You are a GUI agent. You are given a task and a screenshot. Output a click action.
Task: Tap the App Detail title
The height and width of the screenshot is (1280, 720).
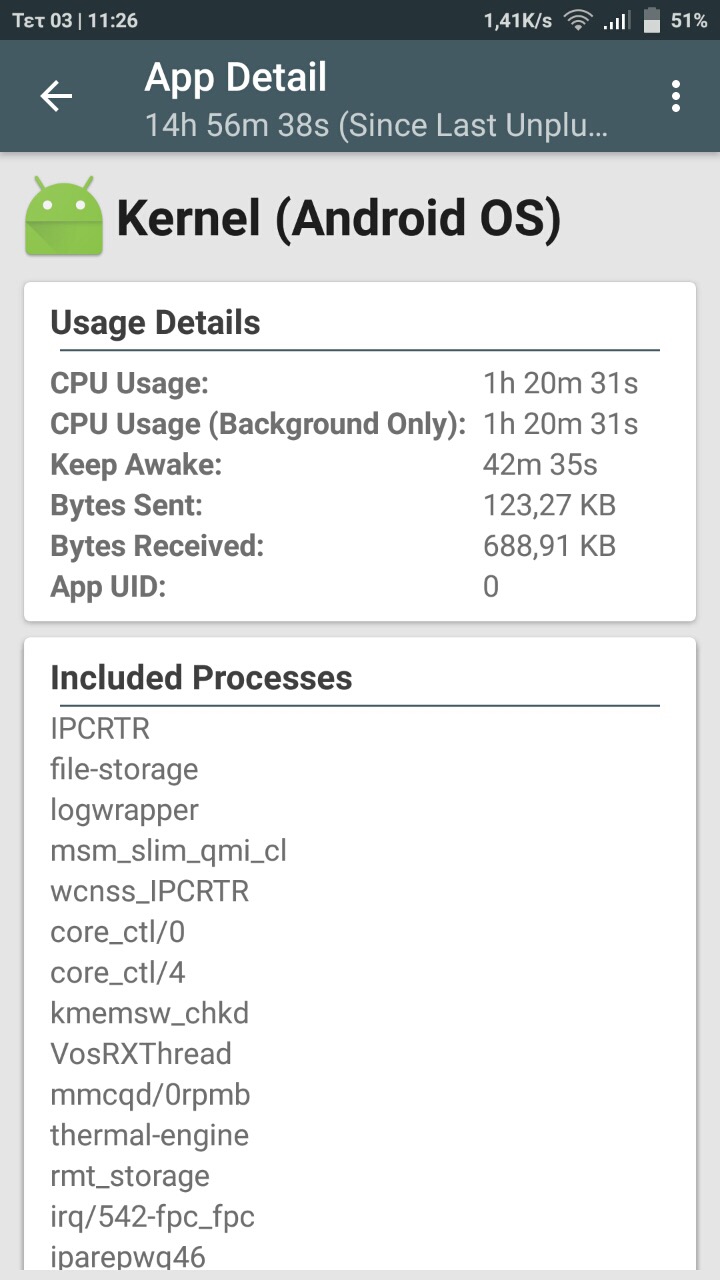236,78
